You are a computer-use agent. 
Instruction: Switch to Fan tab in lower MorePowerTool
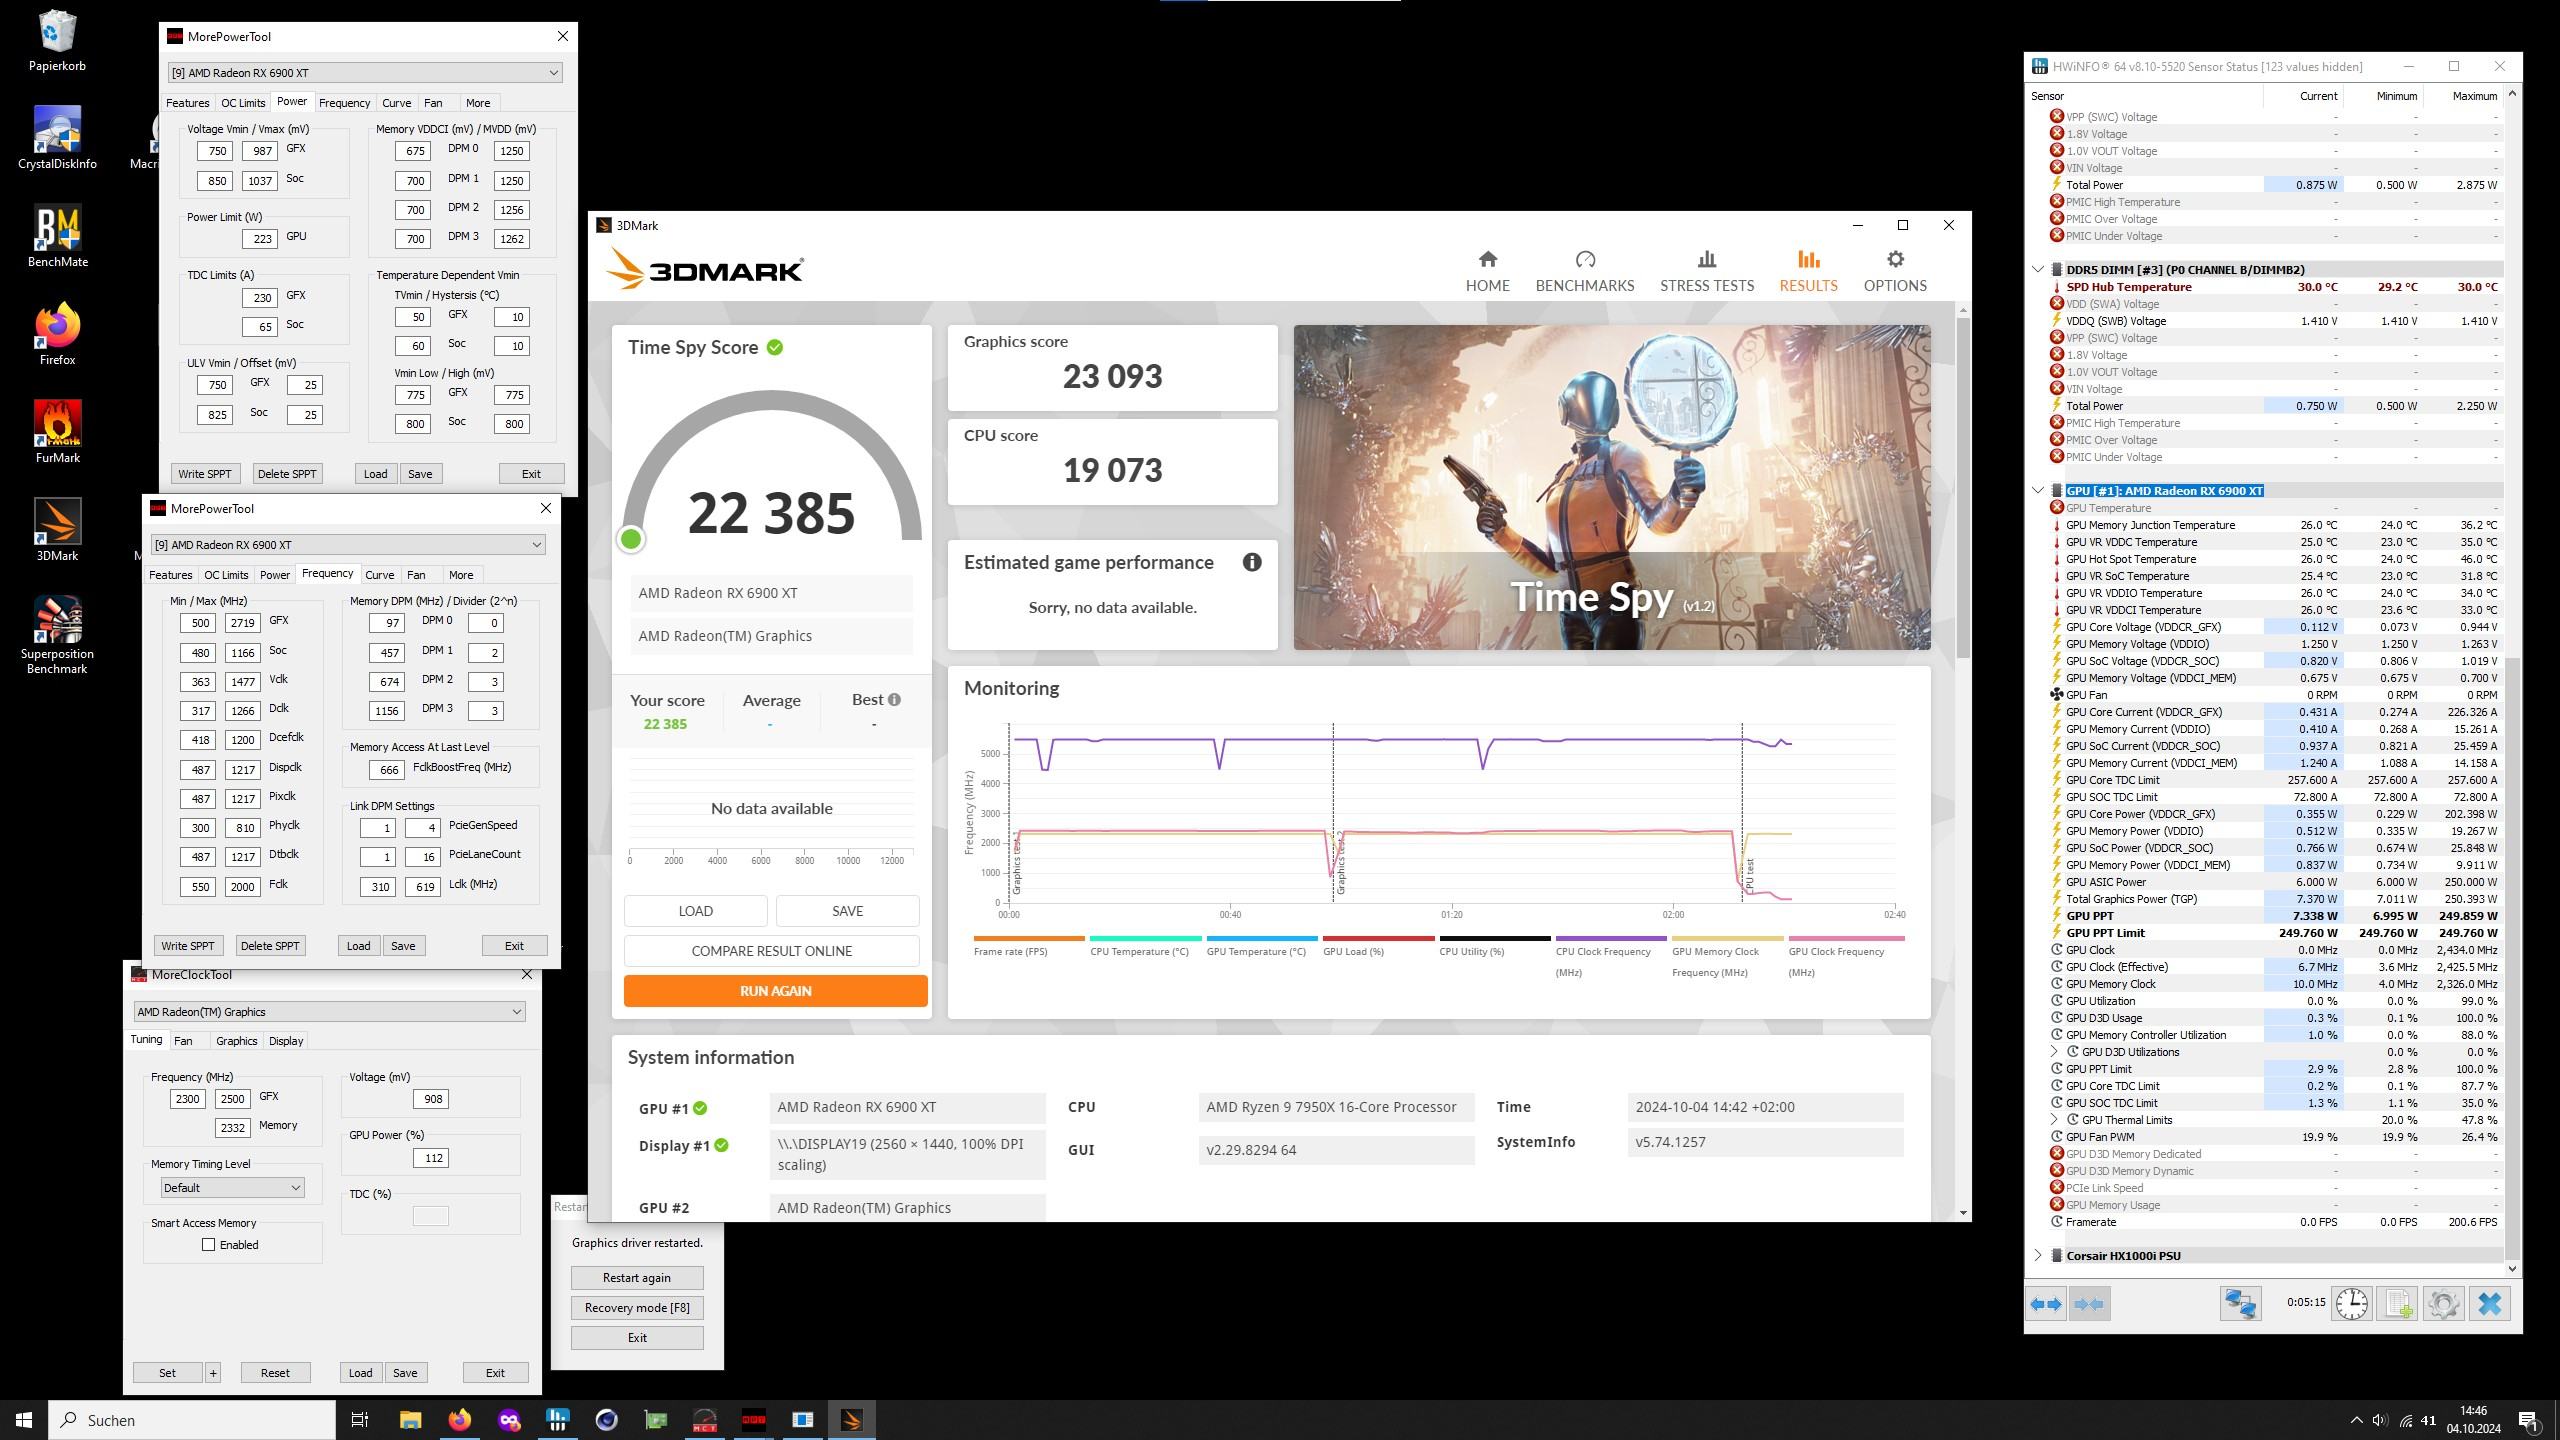click(x=416, y=575)
